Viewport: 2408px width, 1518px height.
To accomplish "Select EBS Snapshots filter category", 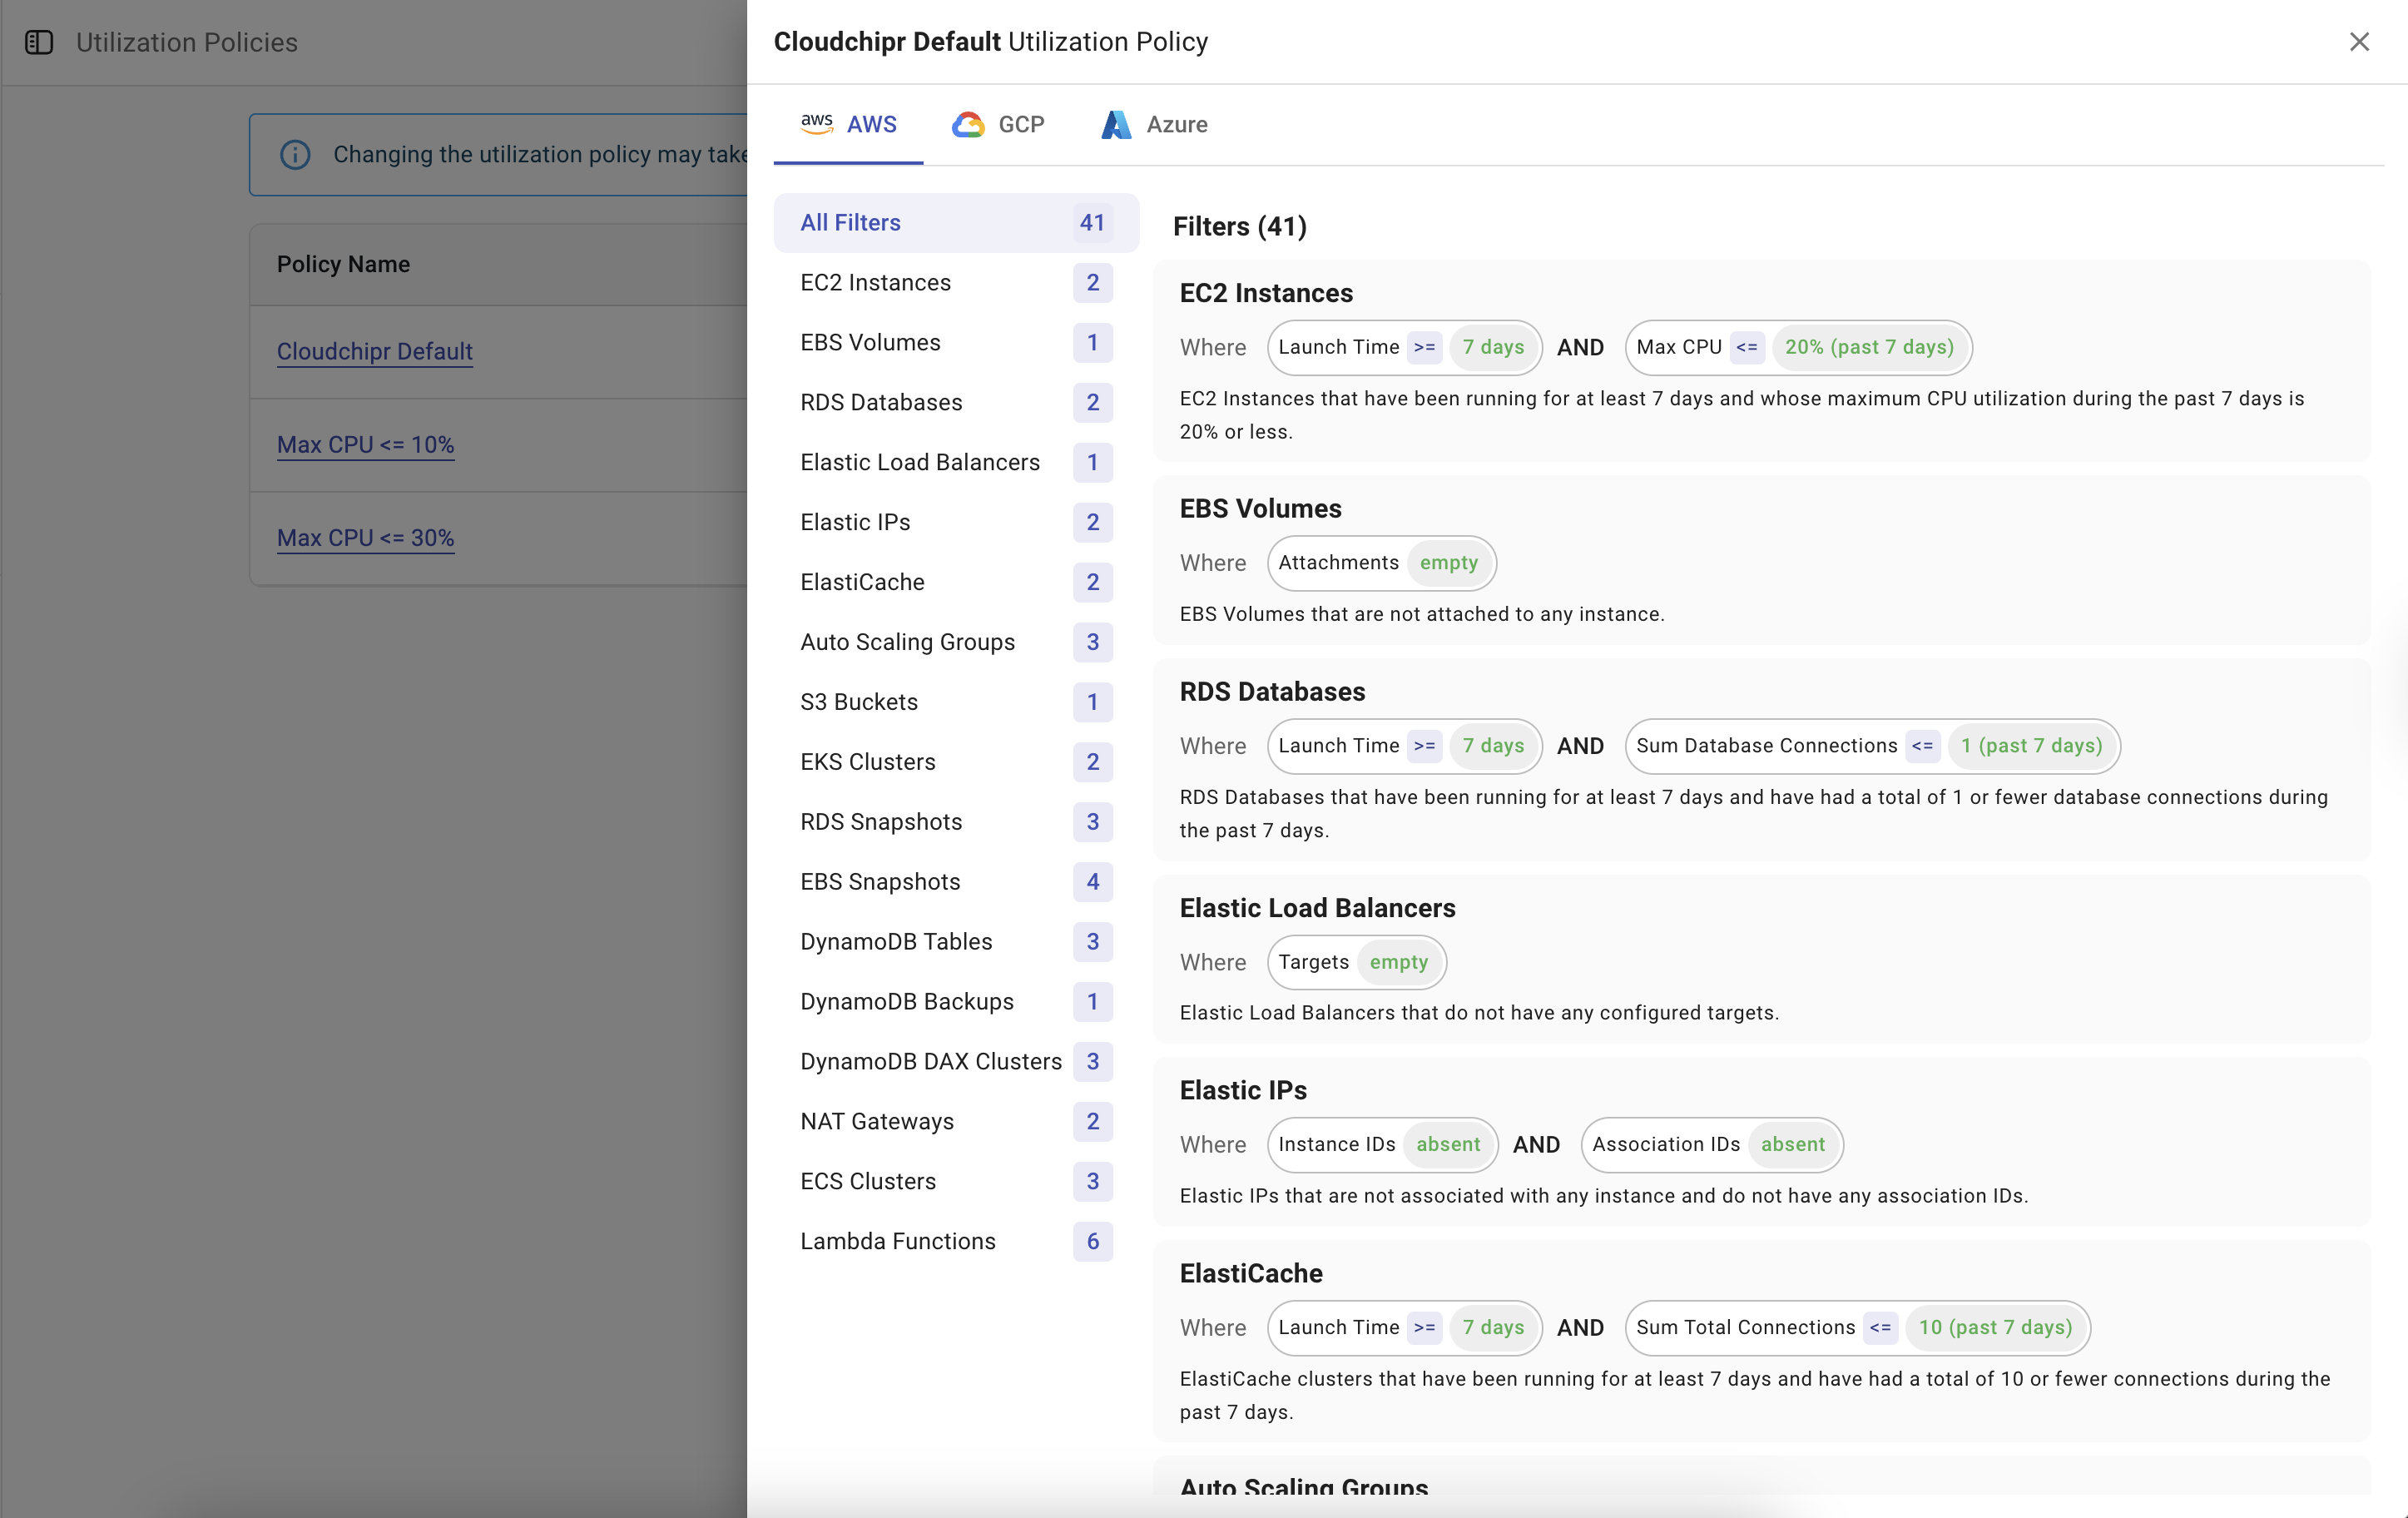I will tap(880, 881).
